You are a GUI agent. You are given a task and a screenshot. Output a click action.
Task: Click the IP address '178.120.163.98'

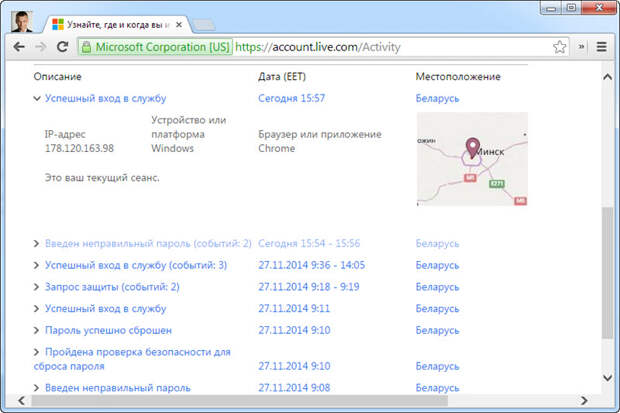click(79, 148)
